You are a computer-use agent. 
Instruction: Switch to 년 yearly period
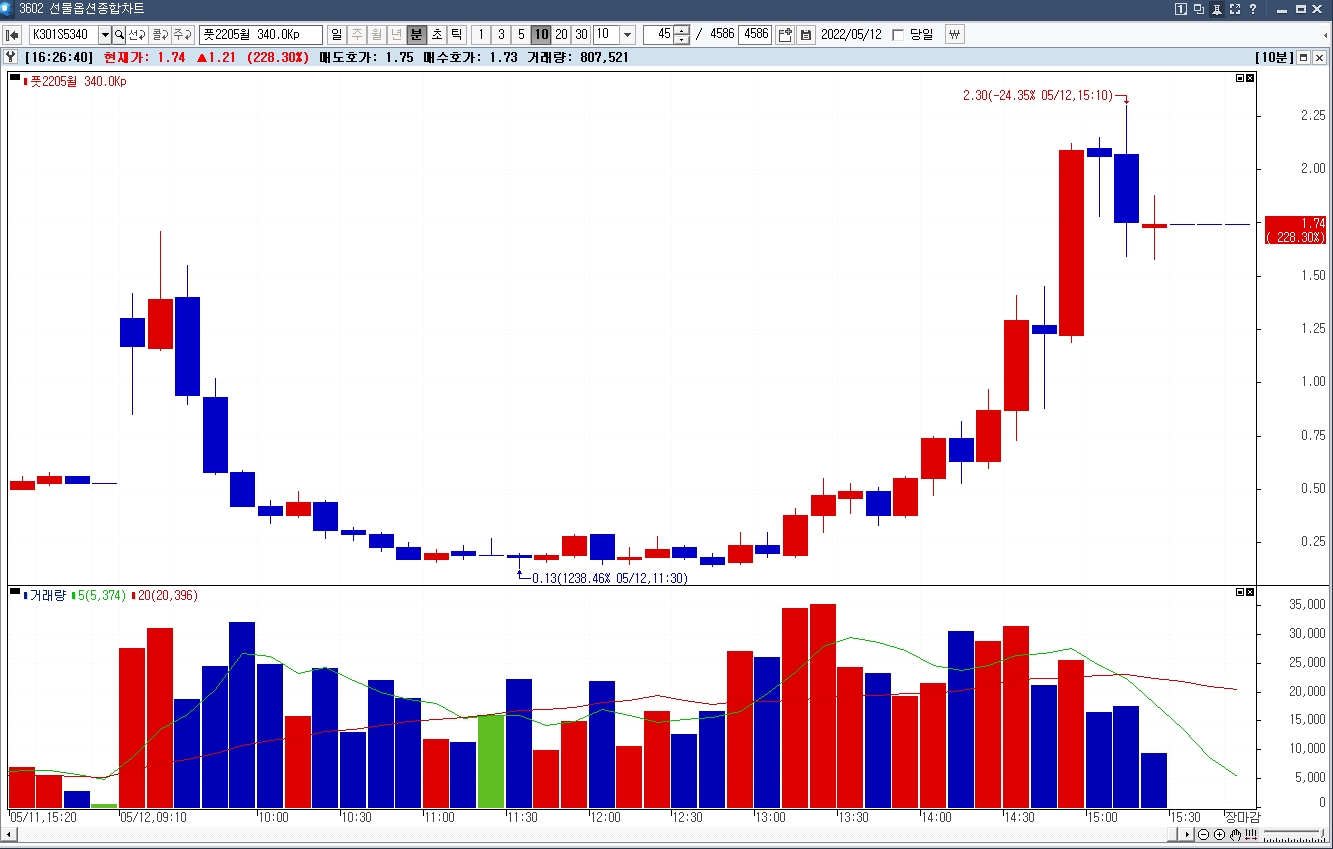click(x=396, y=35)
